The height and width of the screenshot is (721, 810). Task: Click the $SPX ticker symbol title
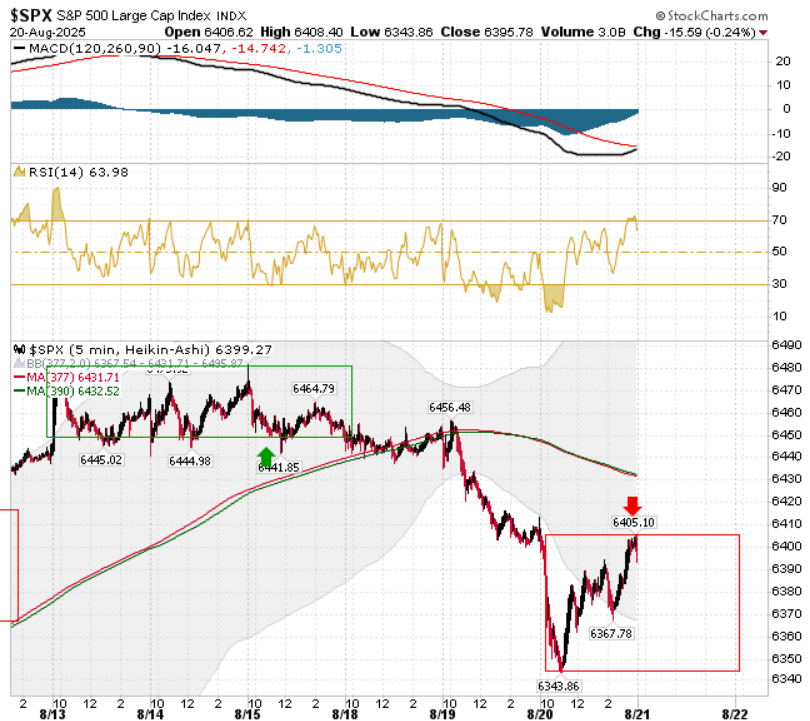coord(31,15)
